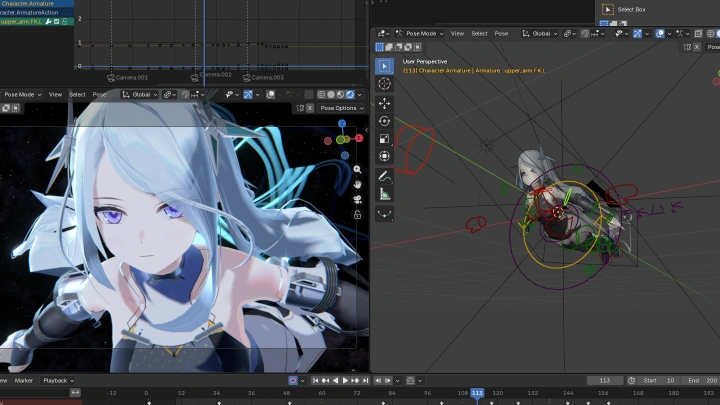The height and width of the screenshot is (405, 720).
Task: Open pivot point dropdown in right viewport
Action: click(x=569, y=34)
